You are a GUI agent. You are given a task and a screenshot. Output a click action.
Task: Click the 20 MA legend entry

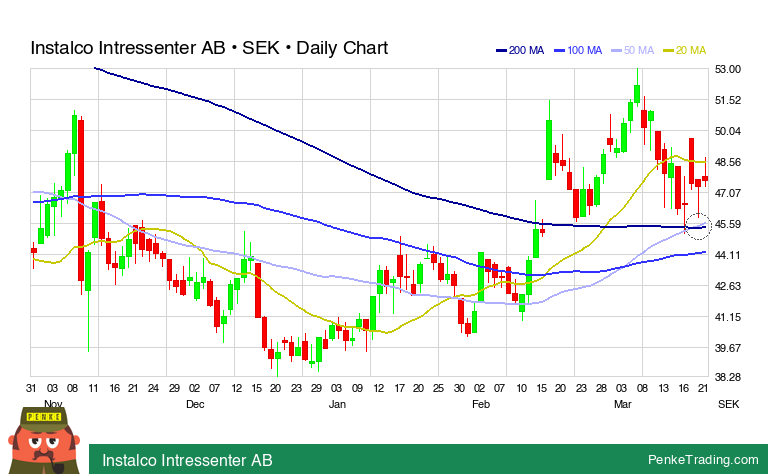click(x=685, y=50)
